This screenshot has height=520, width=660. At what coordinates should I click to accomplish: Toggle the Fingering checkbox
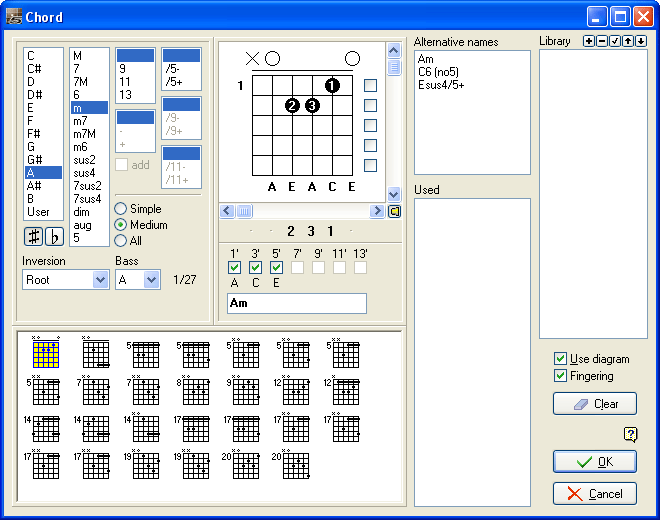click(560, 376)
